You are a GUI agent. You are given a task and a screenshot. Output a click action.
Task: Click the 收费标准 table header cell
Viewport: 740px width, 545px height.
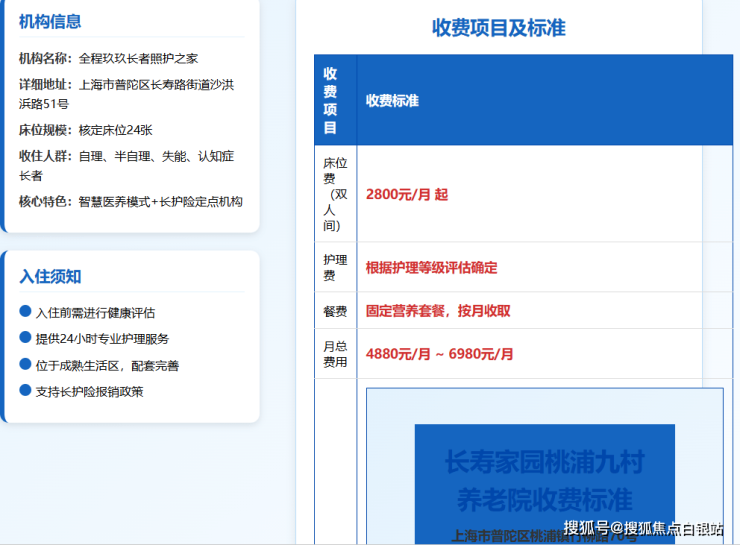pyautogui.click(x=545, y=100)
